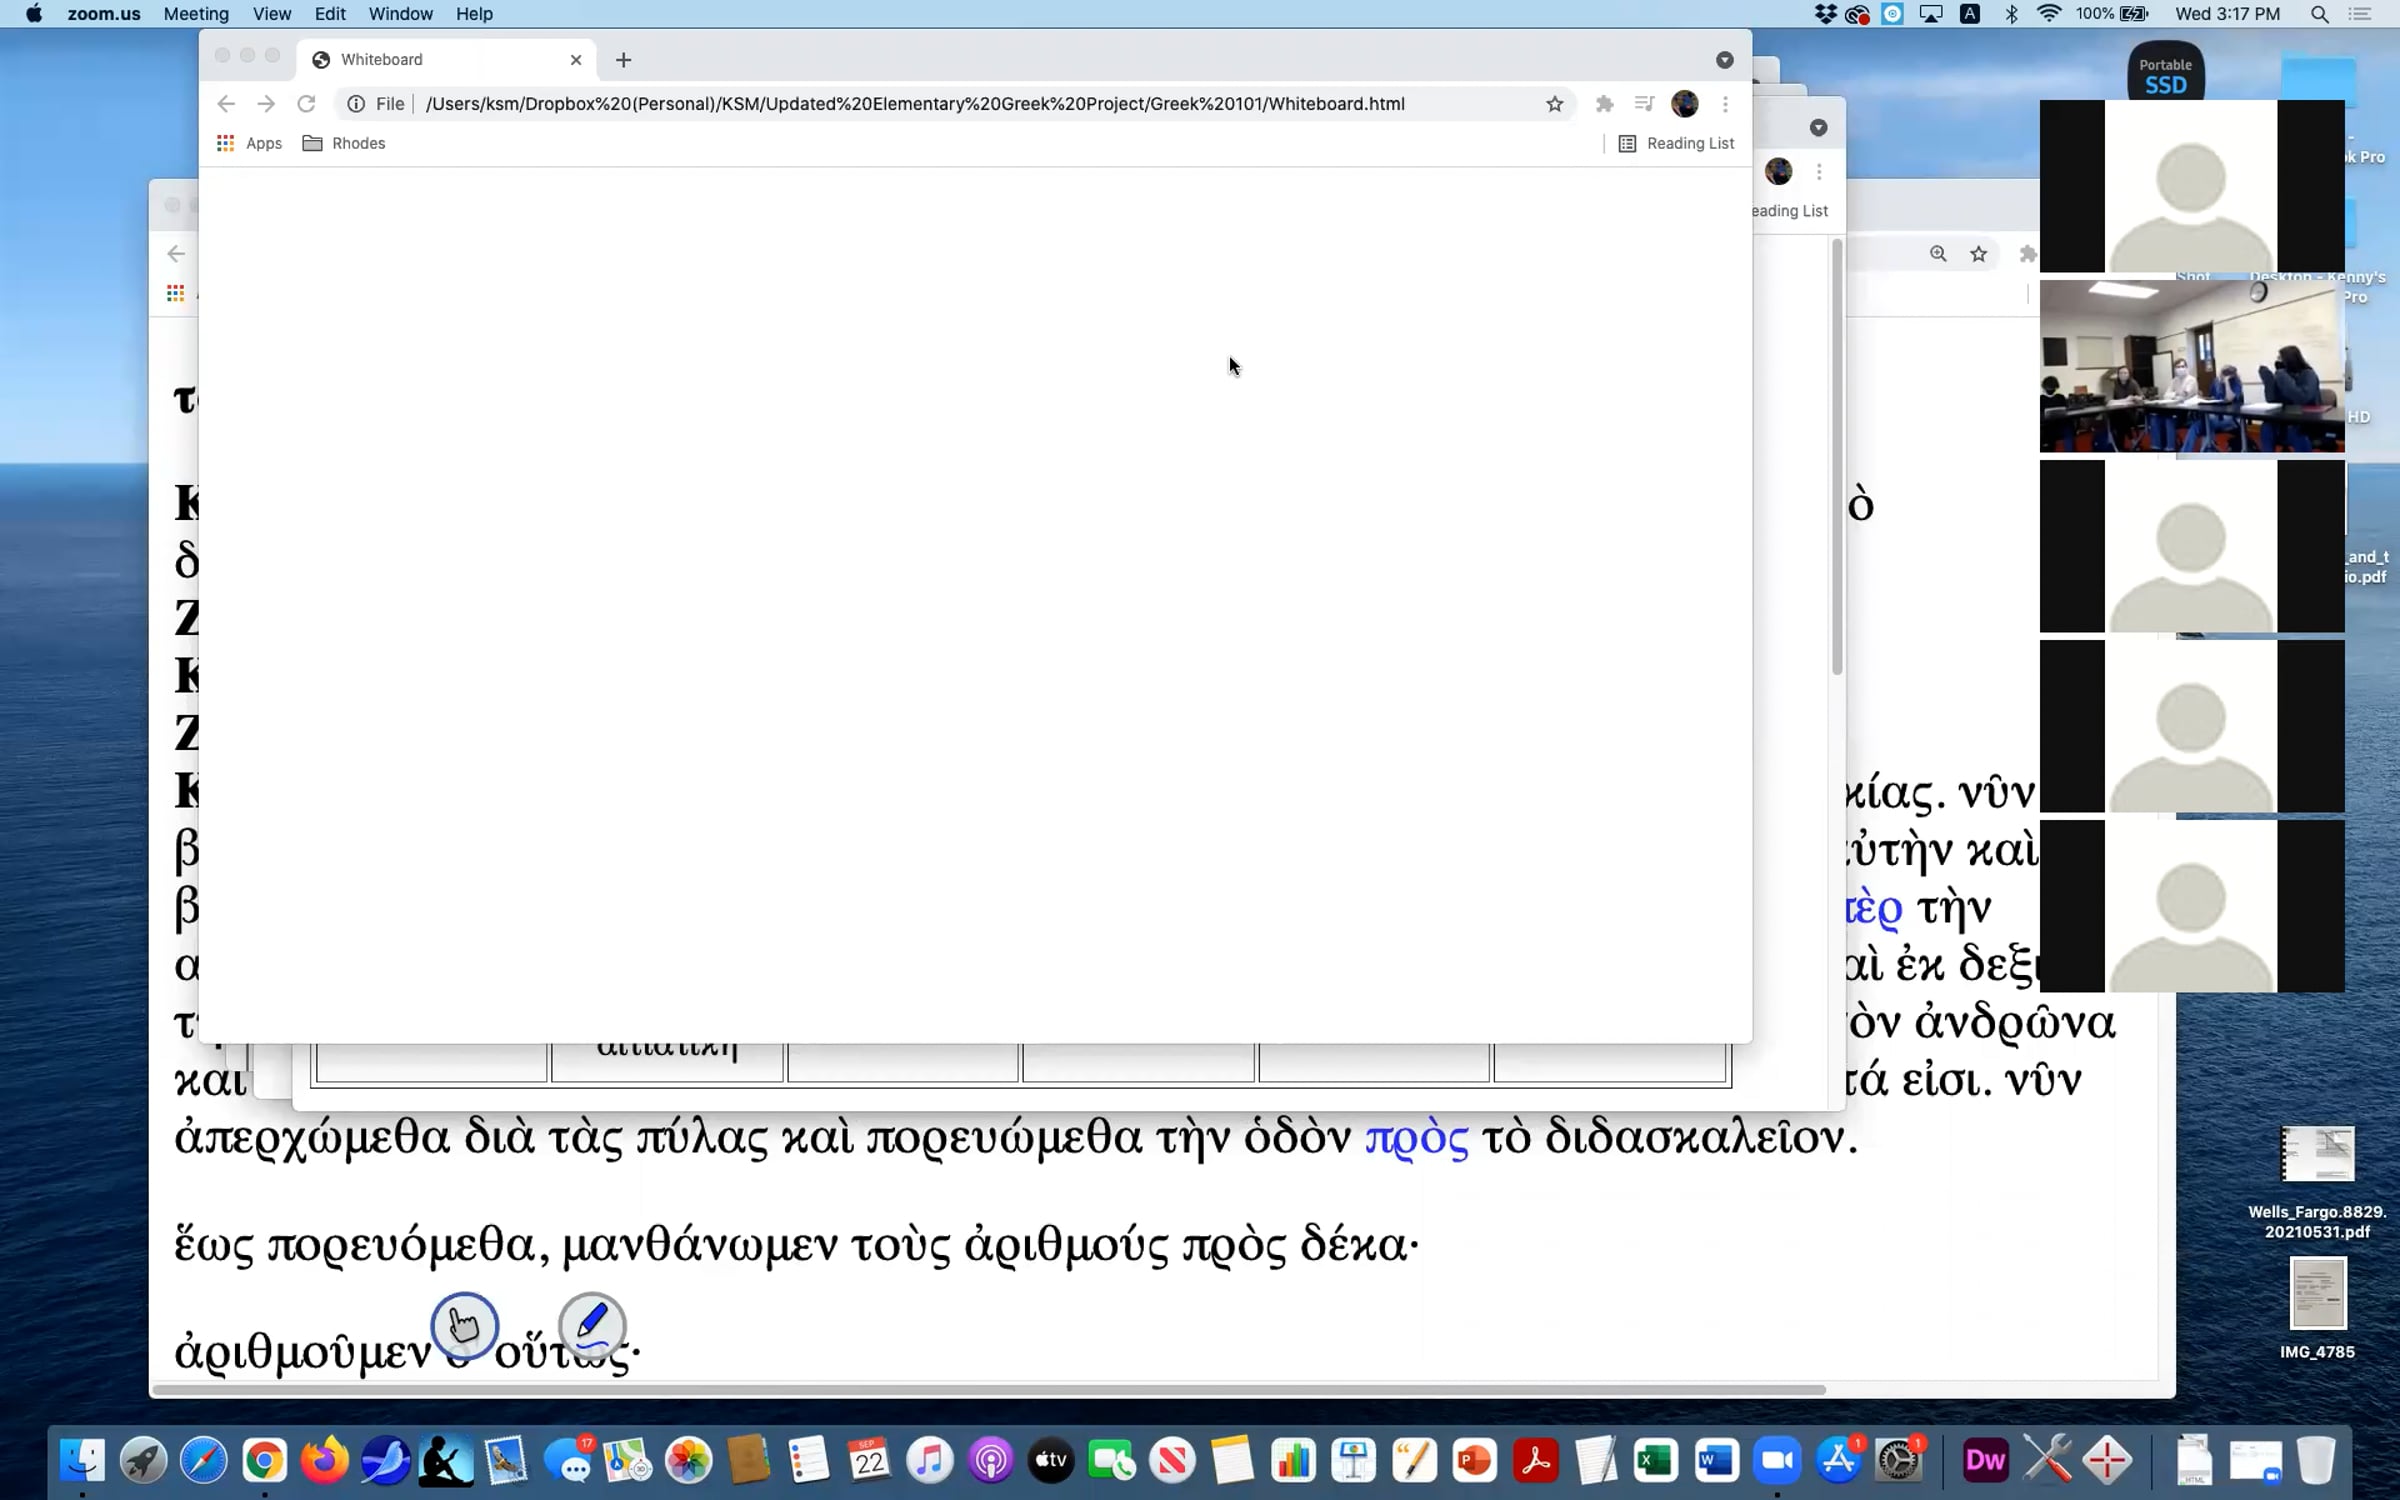Image resolution: width=2400 pixels, height=1500 pixels.
Task: Launch Adobe Dreamweaver from the Dock
Action: pyautogui.click(x=1986, y=1461)
